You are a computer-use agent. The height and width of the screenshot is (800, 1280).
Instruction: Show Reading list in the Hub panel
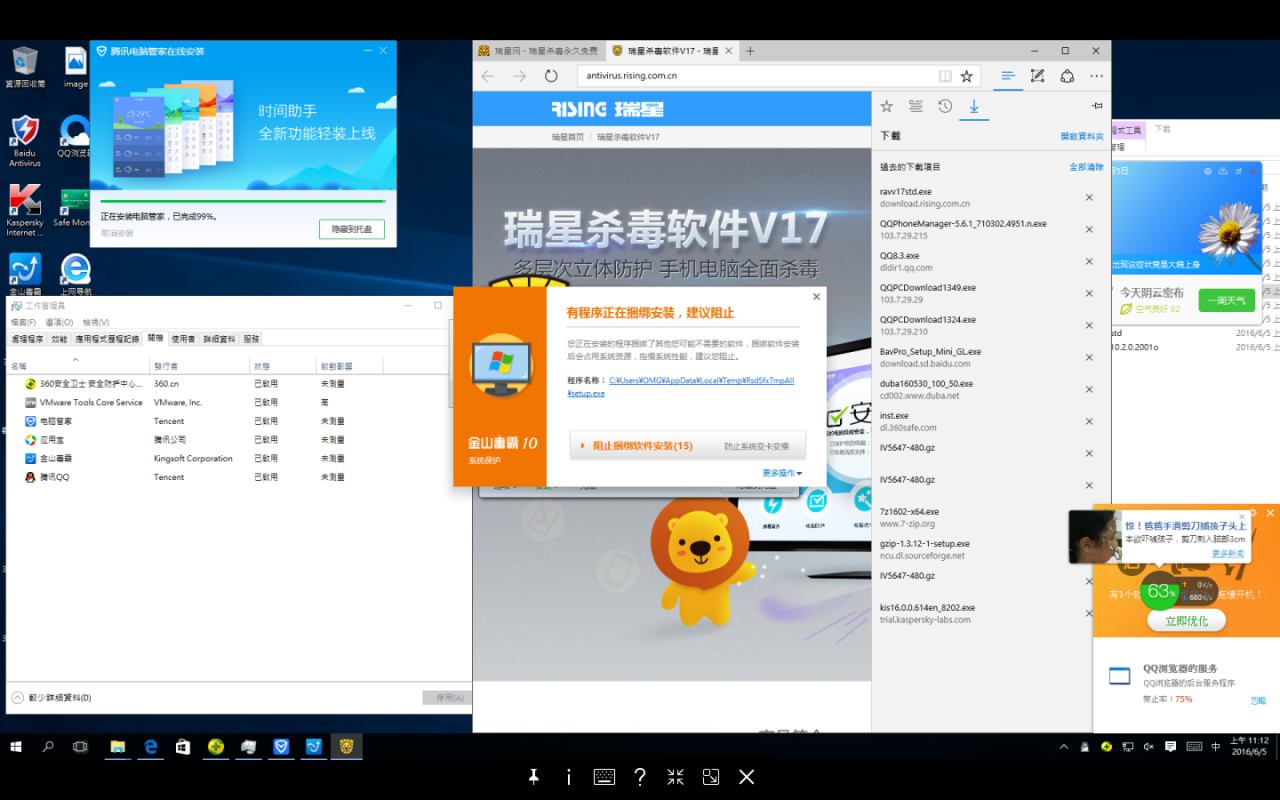(x=915, y=106)
